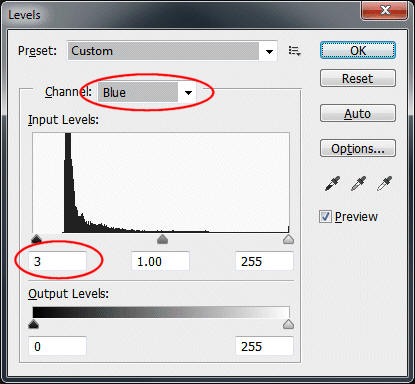Click the input highlights white slider handle
The width and height of the screenshot is (415, 384).
tap(288, 239)
